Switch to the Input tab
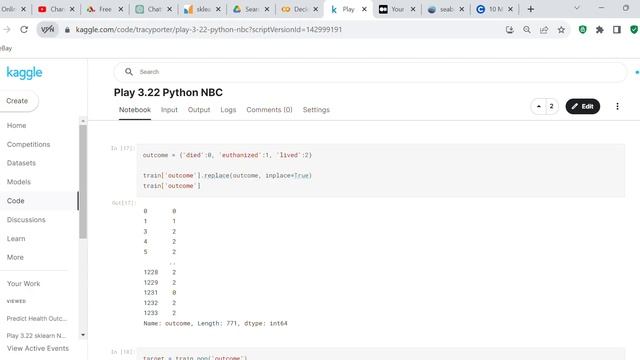 pos(169,110)
